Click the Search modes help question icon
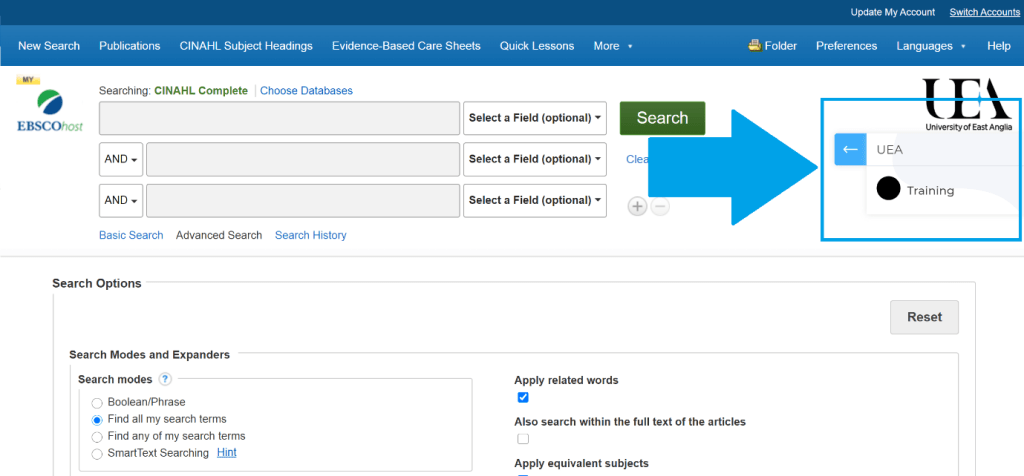Image resolution: width=1024 pixels, height=476 pixels. click(165, 379)
